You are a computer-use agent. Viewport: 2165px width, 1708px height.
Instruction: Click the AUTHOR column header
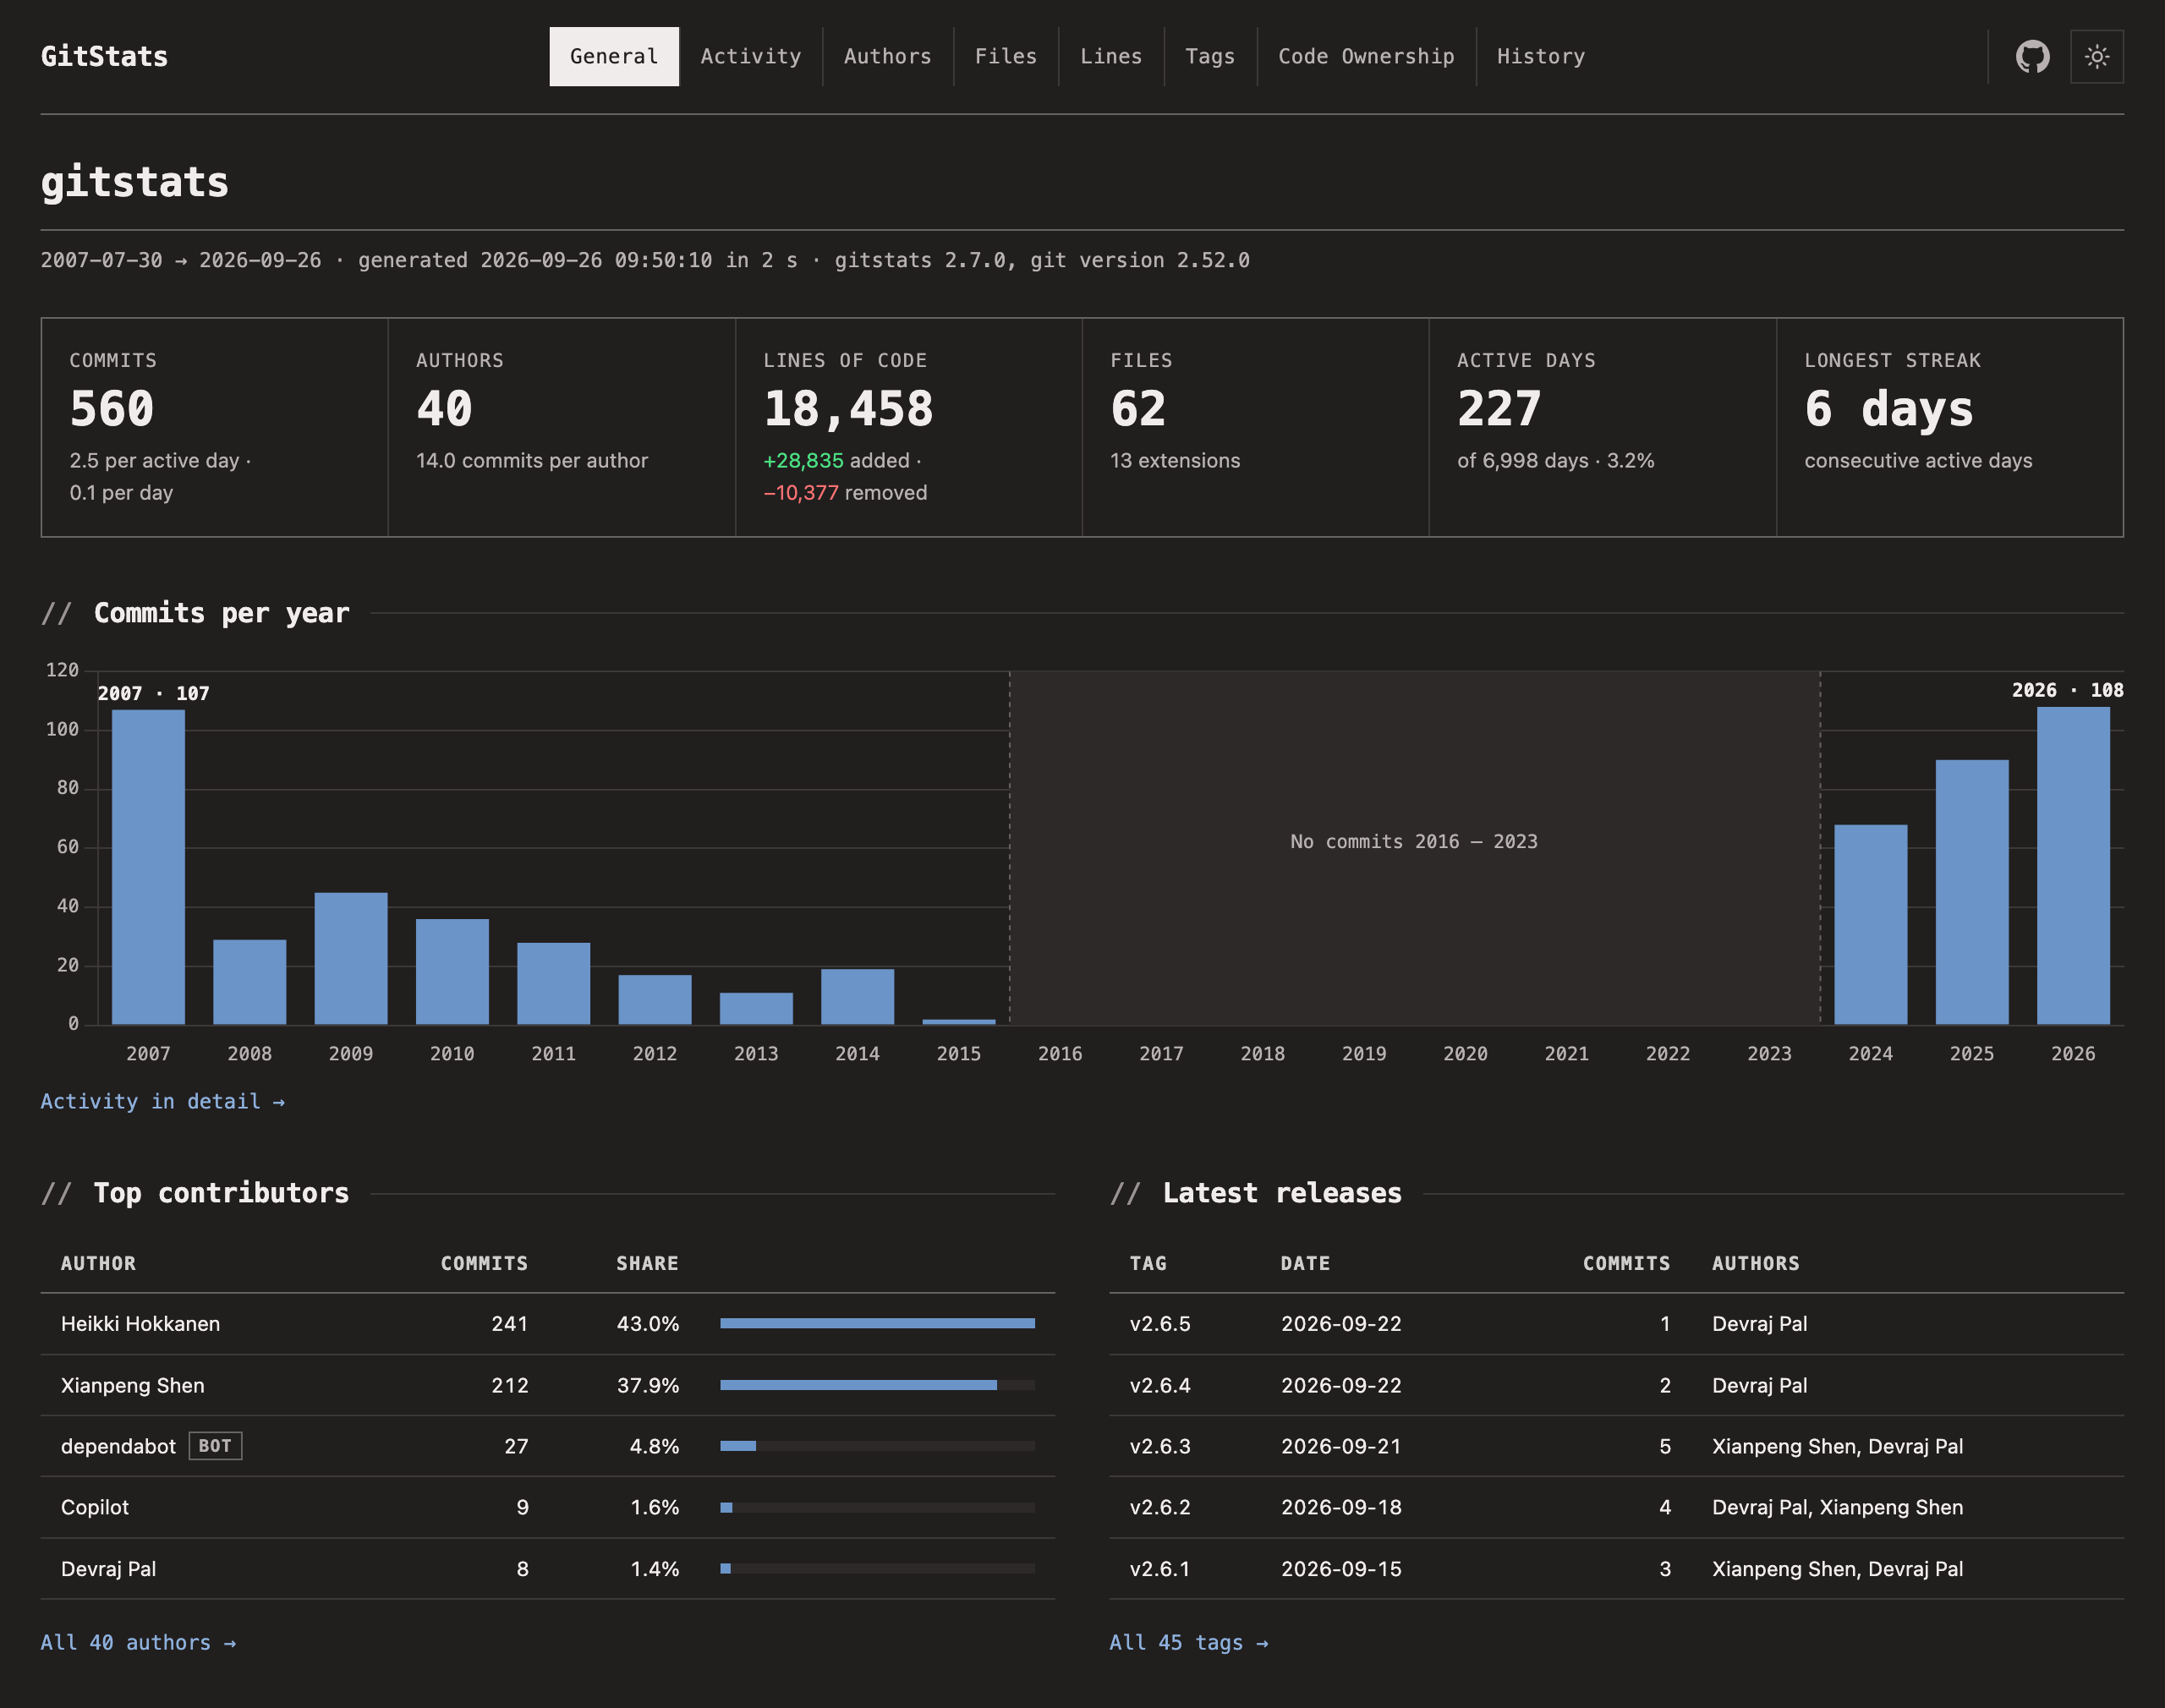(98, 1263)
